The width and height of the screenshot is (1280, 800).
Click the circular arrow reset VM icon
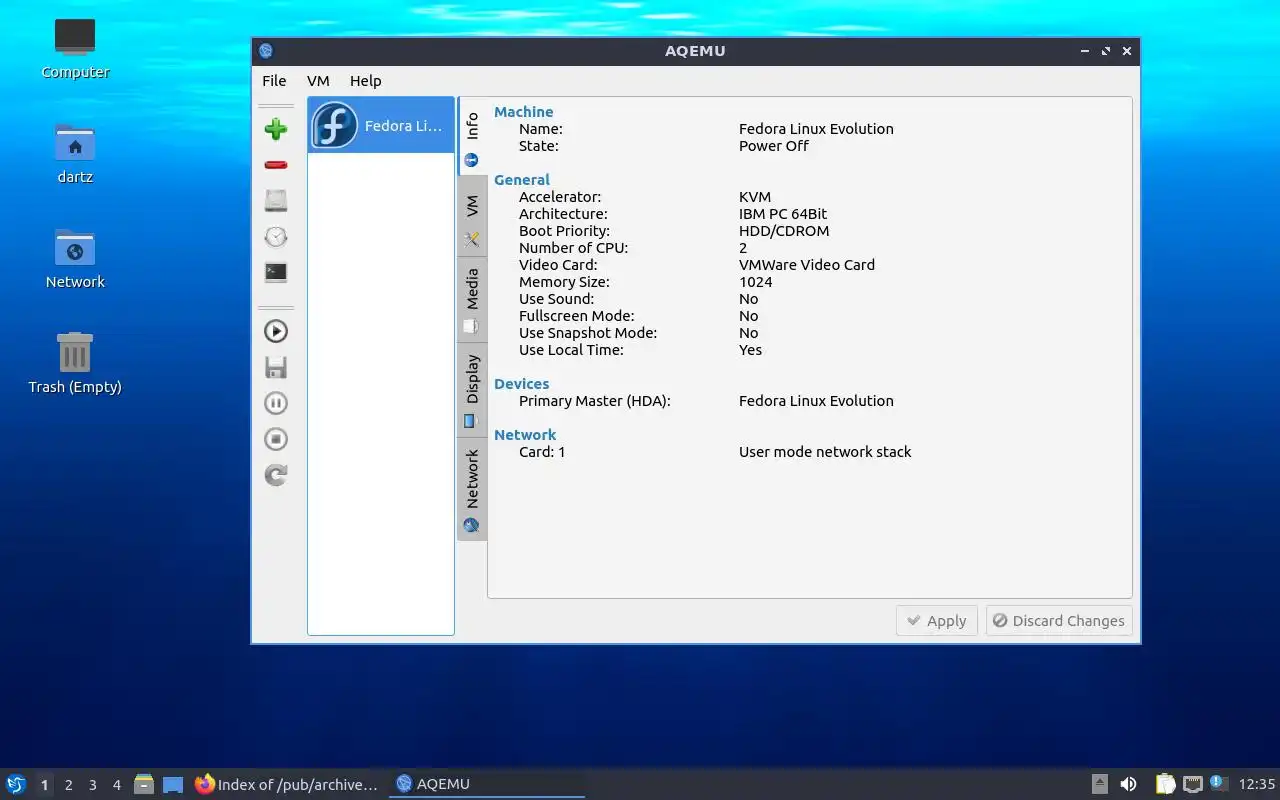tap(276, 475)
